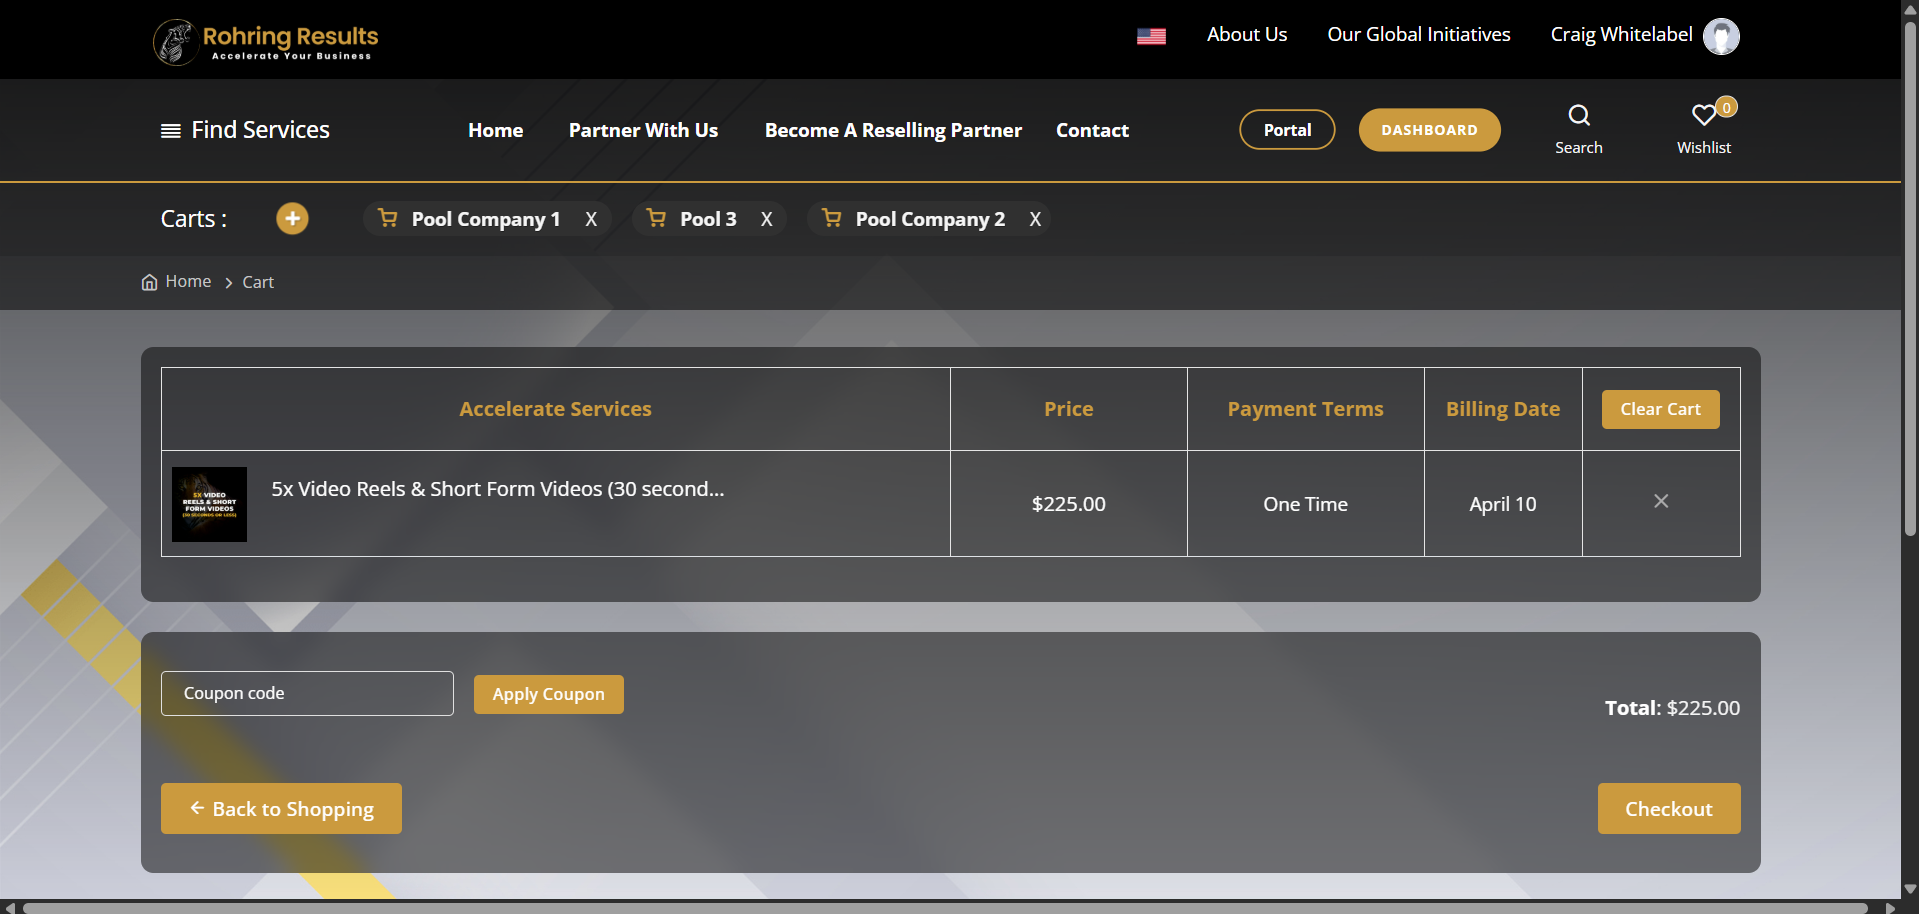Remove video reels item from cart
The height and width of the screenshot is (914, 1919).
tap(1660, 502)
